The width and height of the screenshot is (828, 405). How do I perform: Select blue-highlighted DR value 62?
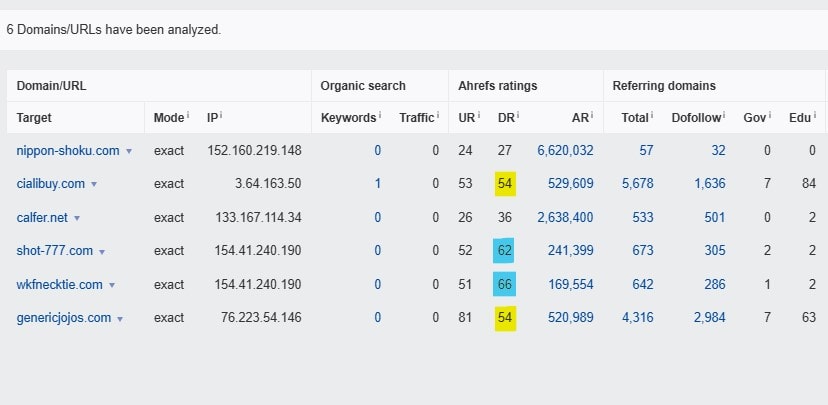pos(504,251)
